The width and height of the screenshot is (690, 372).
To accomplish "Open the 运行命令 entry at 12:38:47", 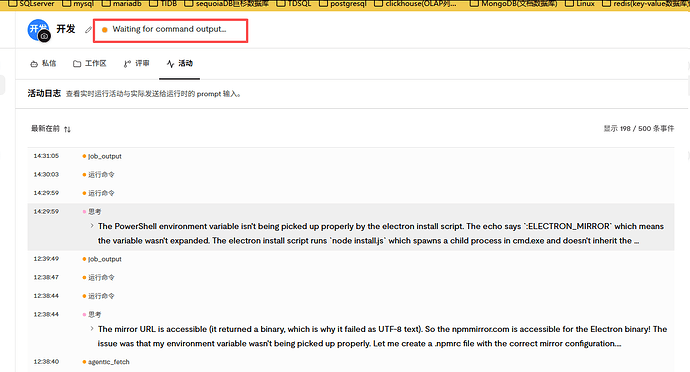I will (x=351, y=278).
